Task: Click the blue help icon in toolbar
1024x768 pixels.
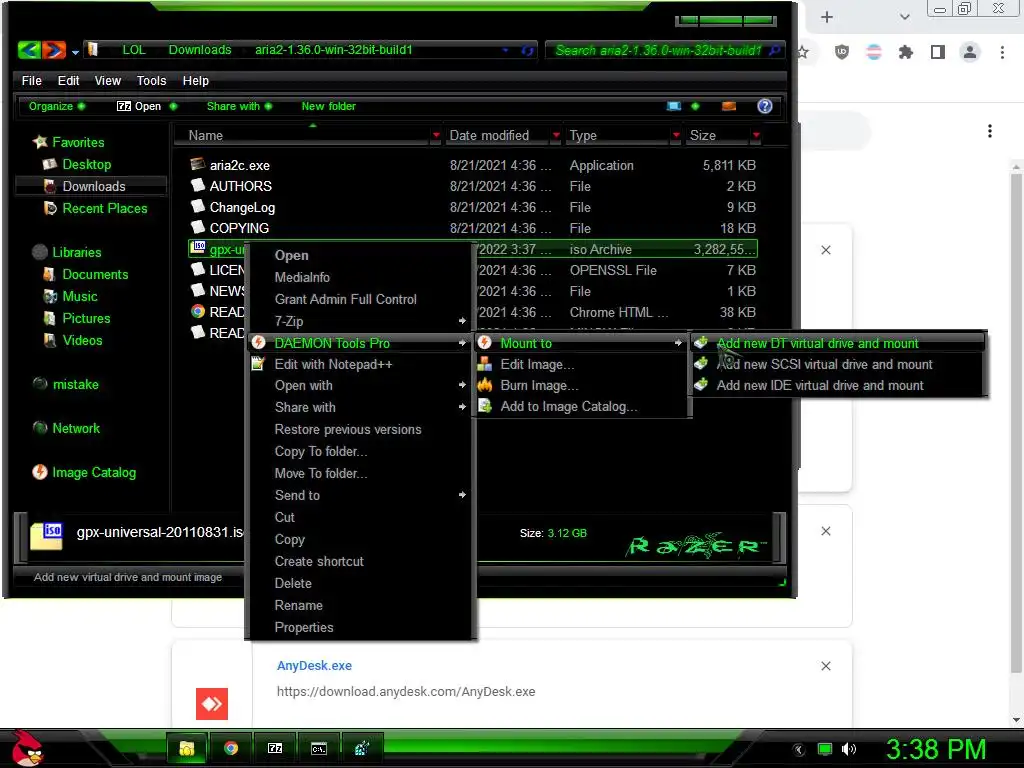Action: 765,106
